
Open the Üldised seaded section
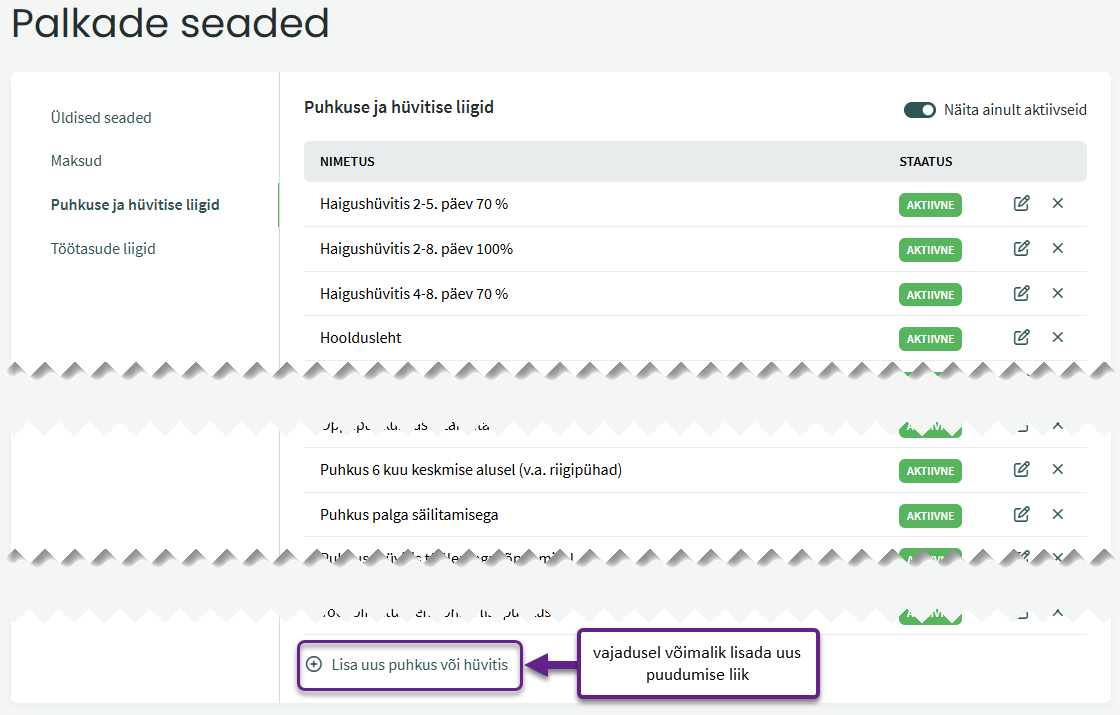101,118
